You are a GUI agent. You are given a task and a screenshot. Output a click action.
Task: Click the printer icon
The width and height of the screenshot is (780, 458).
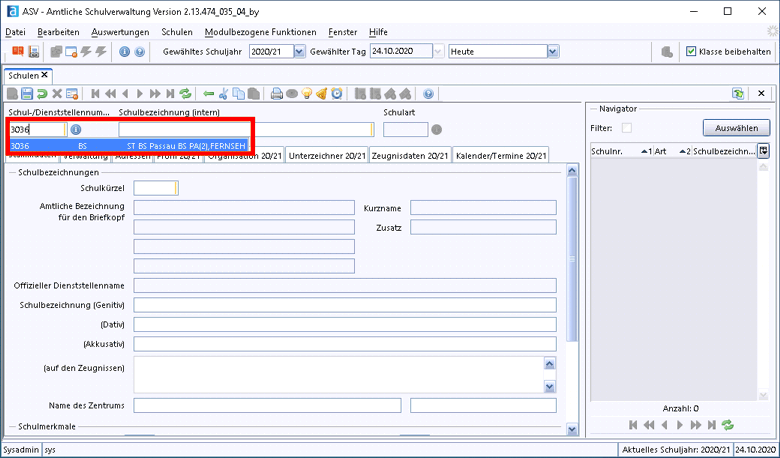[277, 93]
